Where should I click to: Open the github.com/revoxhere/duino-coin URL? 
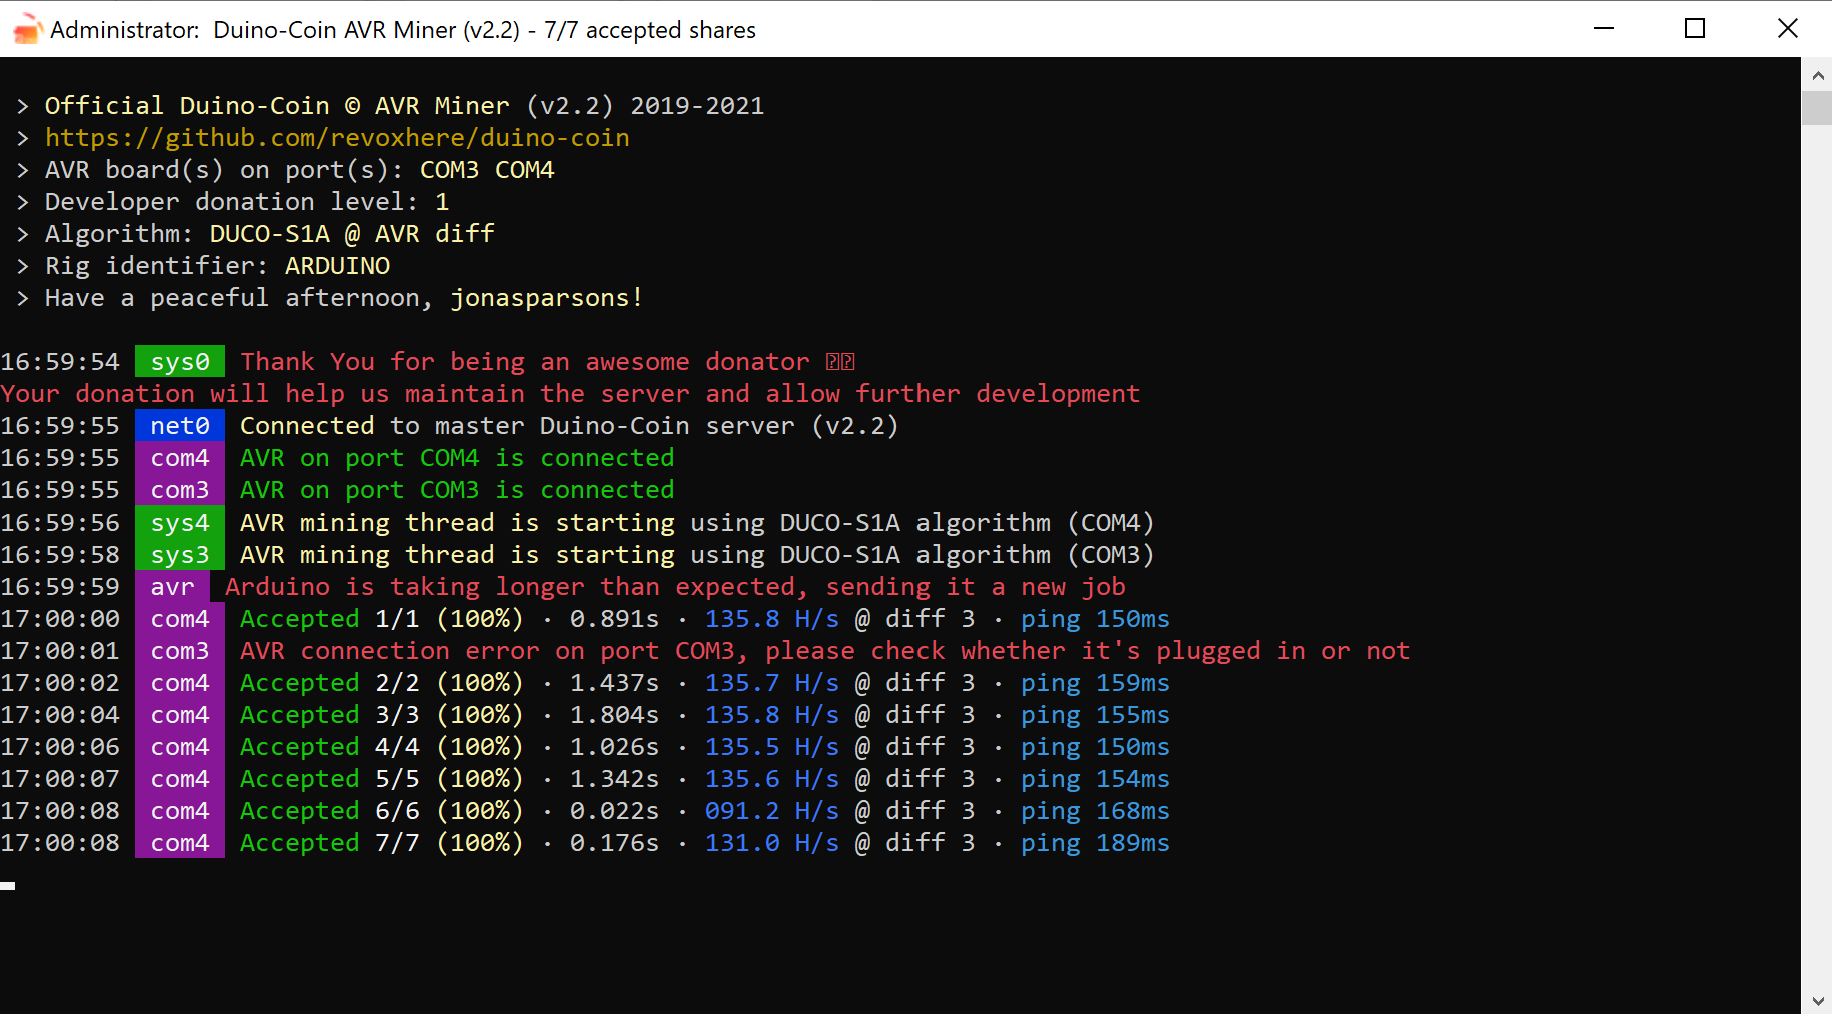point(337,138)
